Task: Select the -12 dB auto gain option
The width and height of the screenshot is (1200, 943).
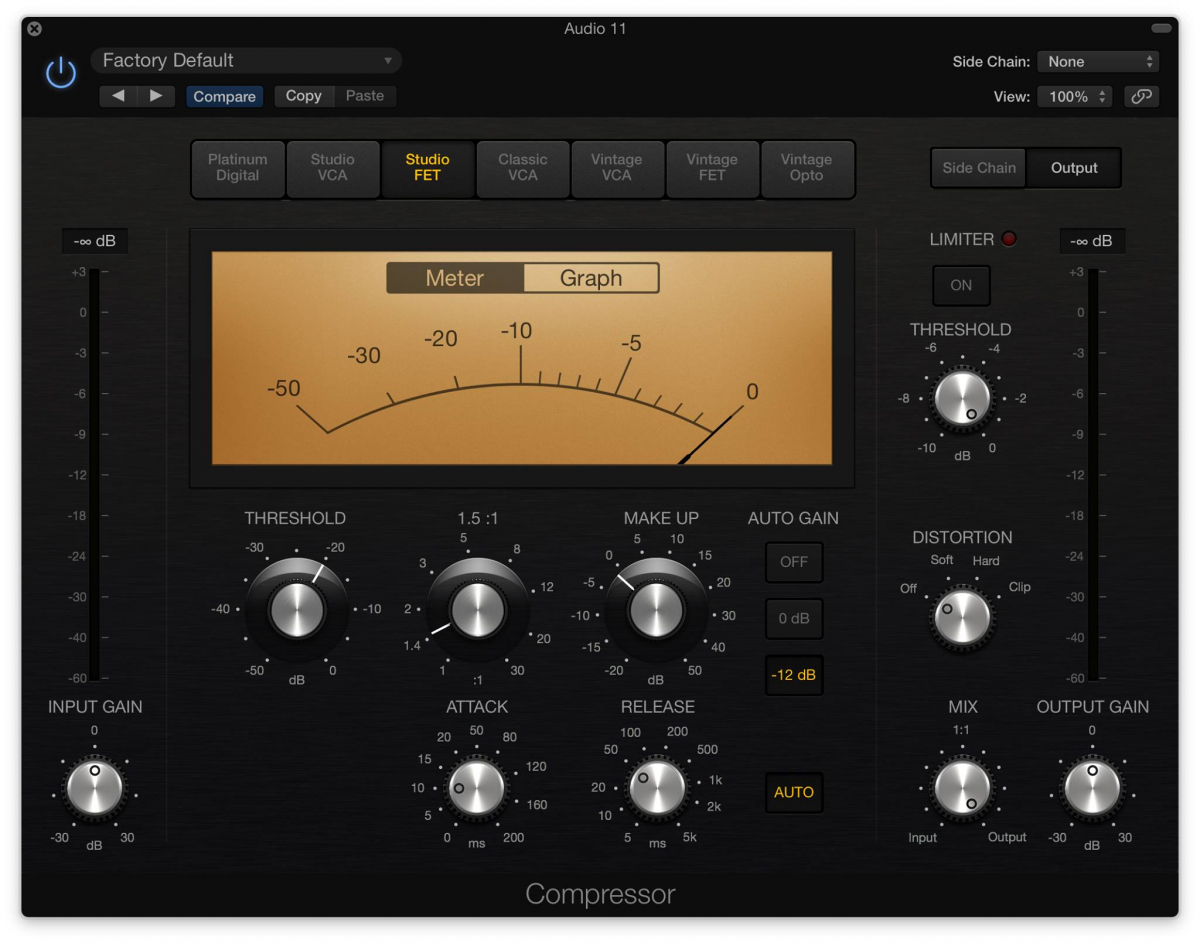Action: click(794, 675)
